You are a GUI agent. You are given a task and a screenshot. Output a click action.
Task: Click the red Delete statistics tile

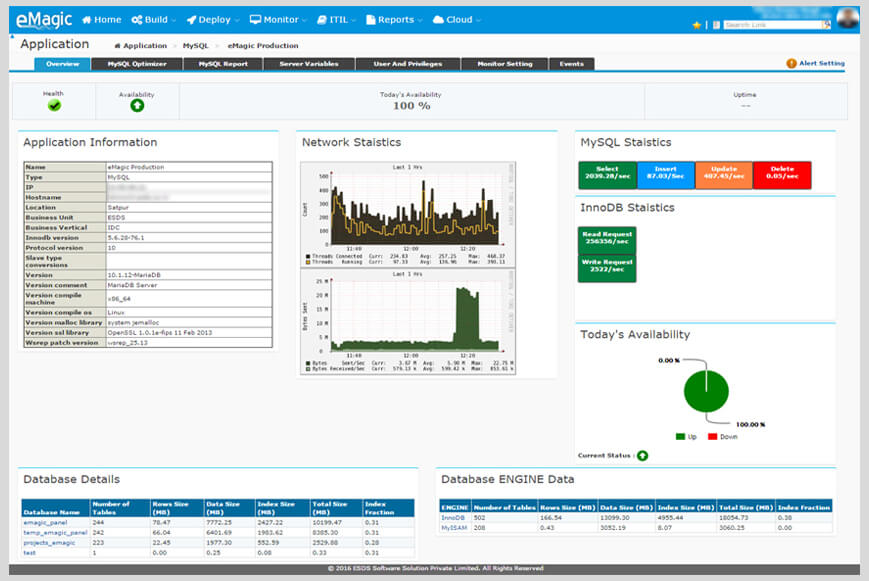(782, 175)
